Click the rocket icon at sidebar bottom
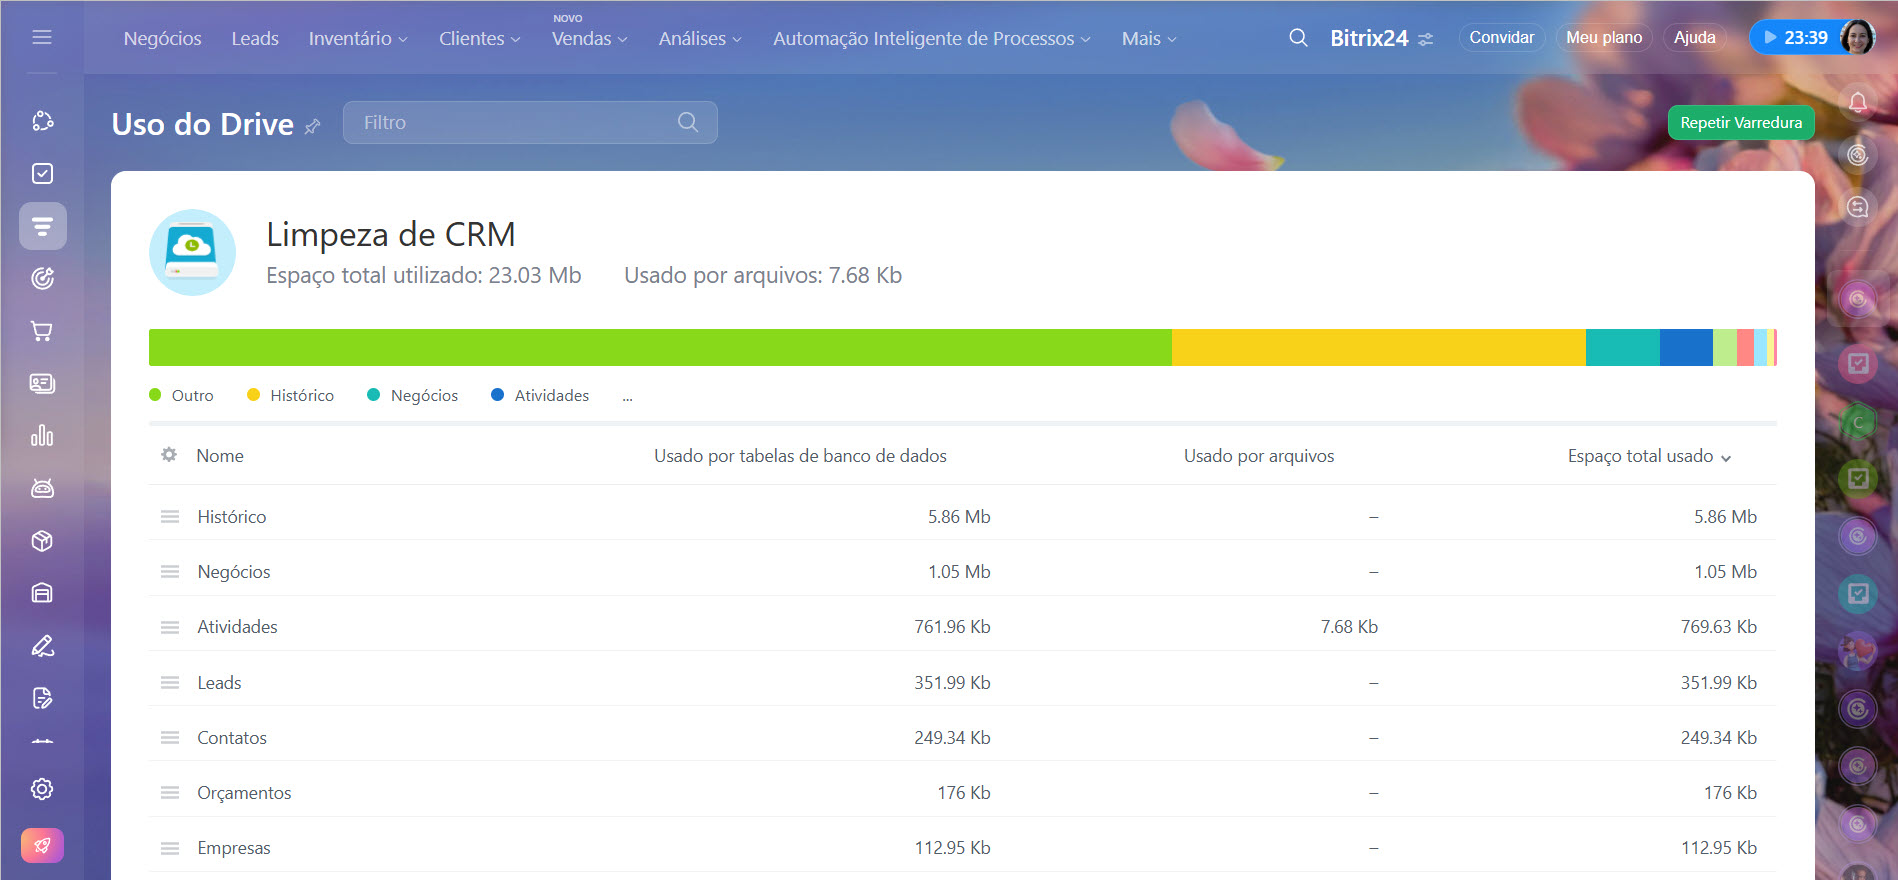The image size is (1898, 880). tap(42, 846)
